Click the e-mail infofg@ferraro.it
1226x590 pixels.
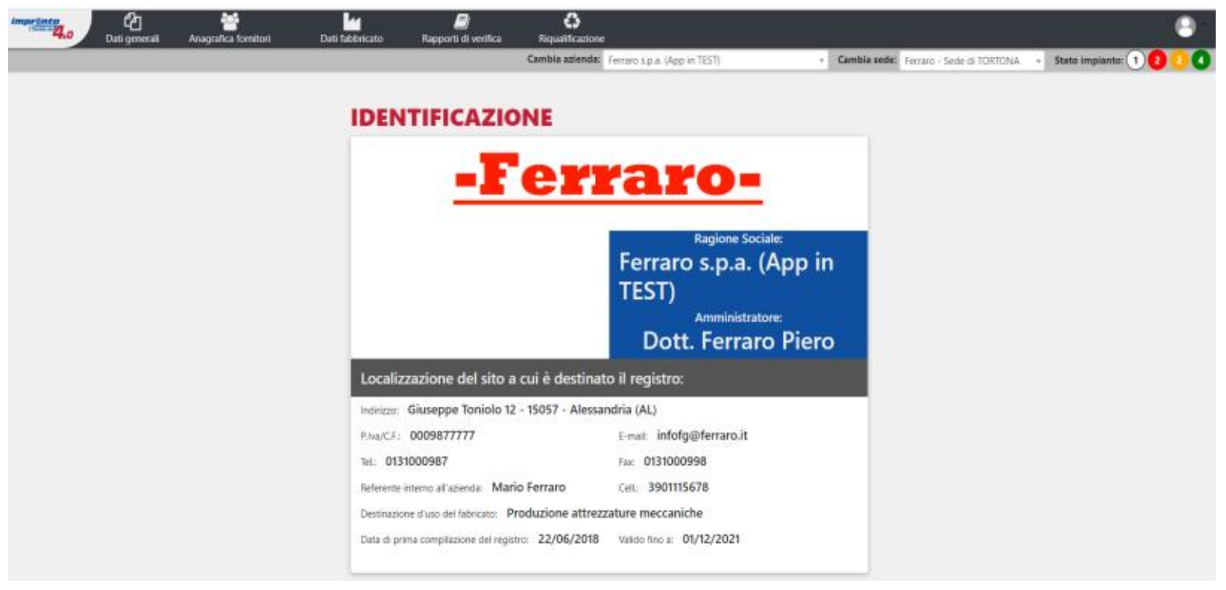[703, 436]
